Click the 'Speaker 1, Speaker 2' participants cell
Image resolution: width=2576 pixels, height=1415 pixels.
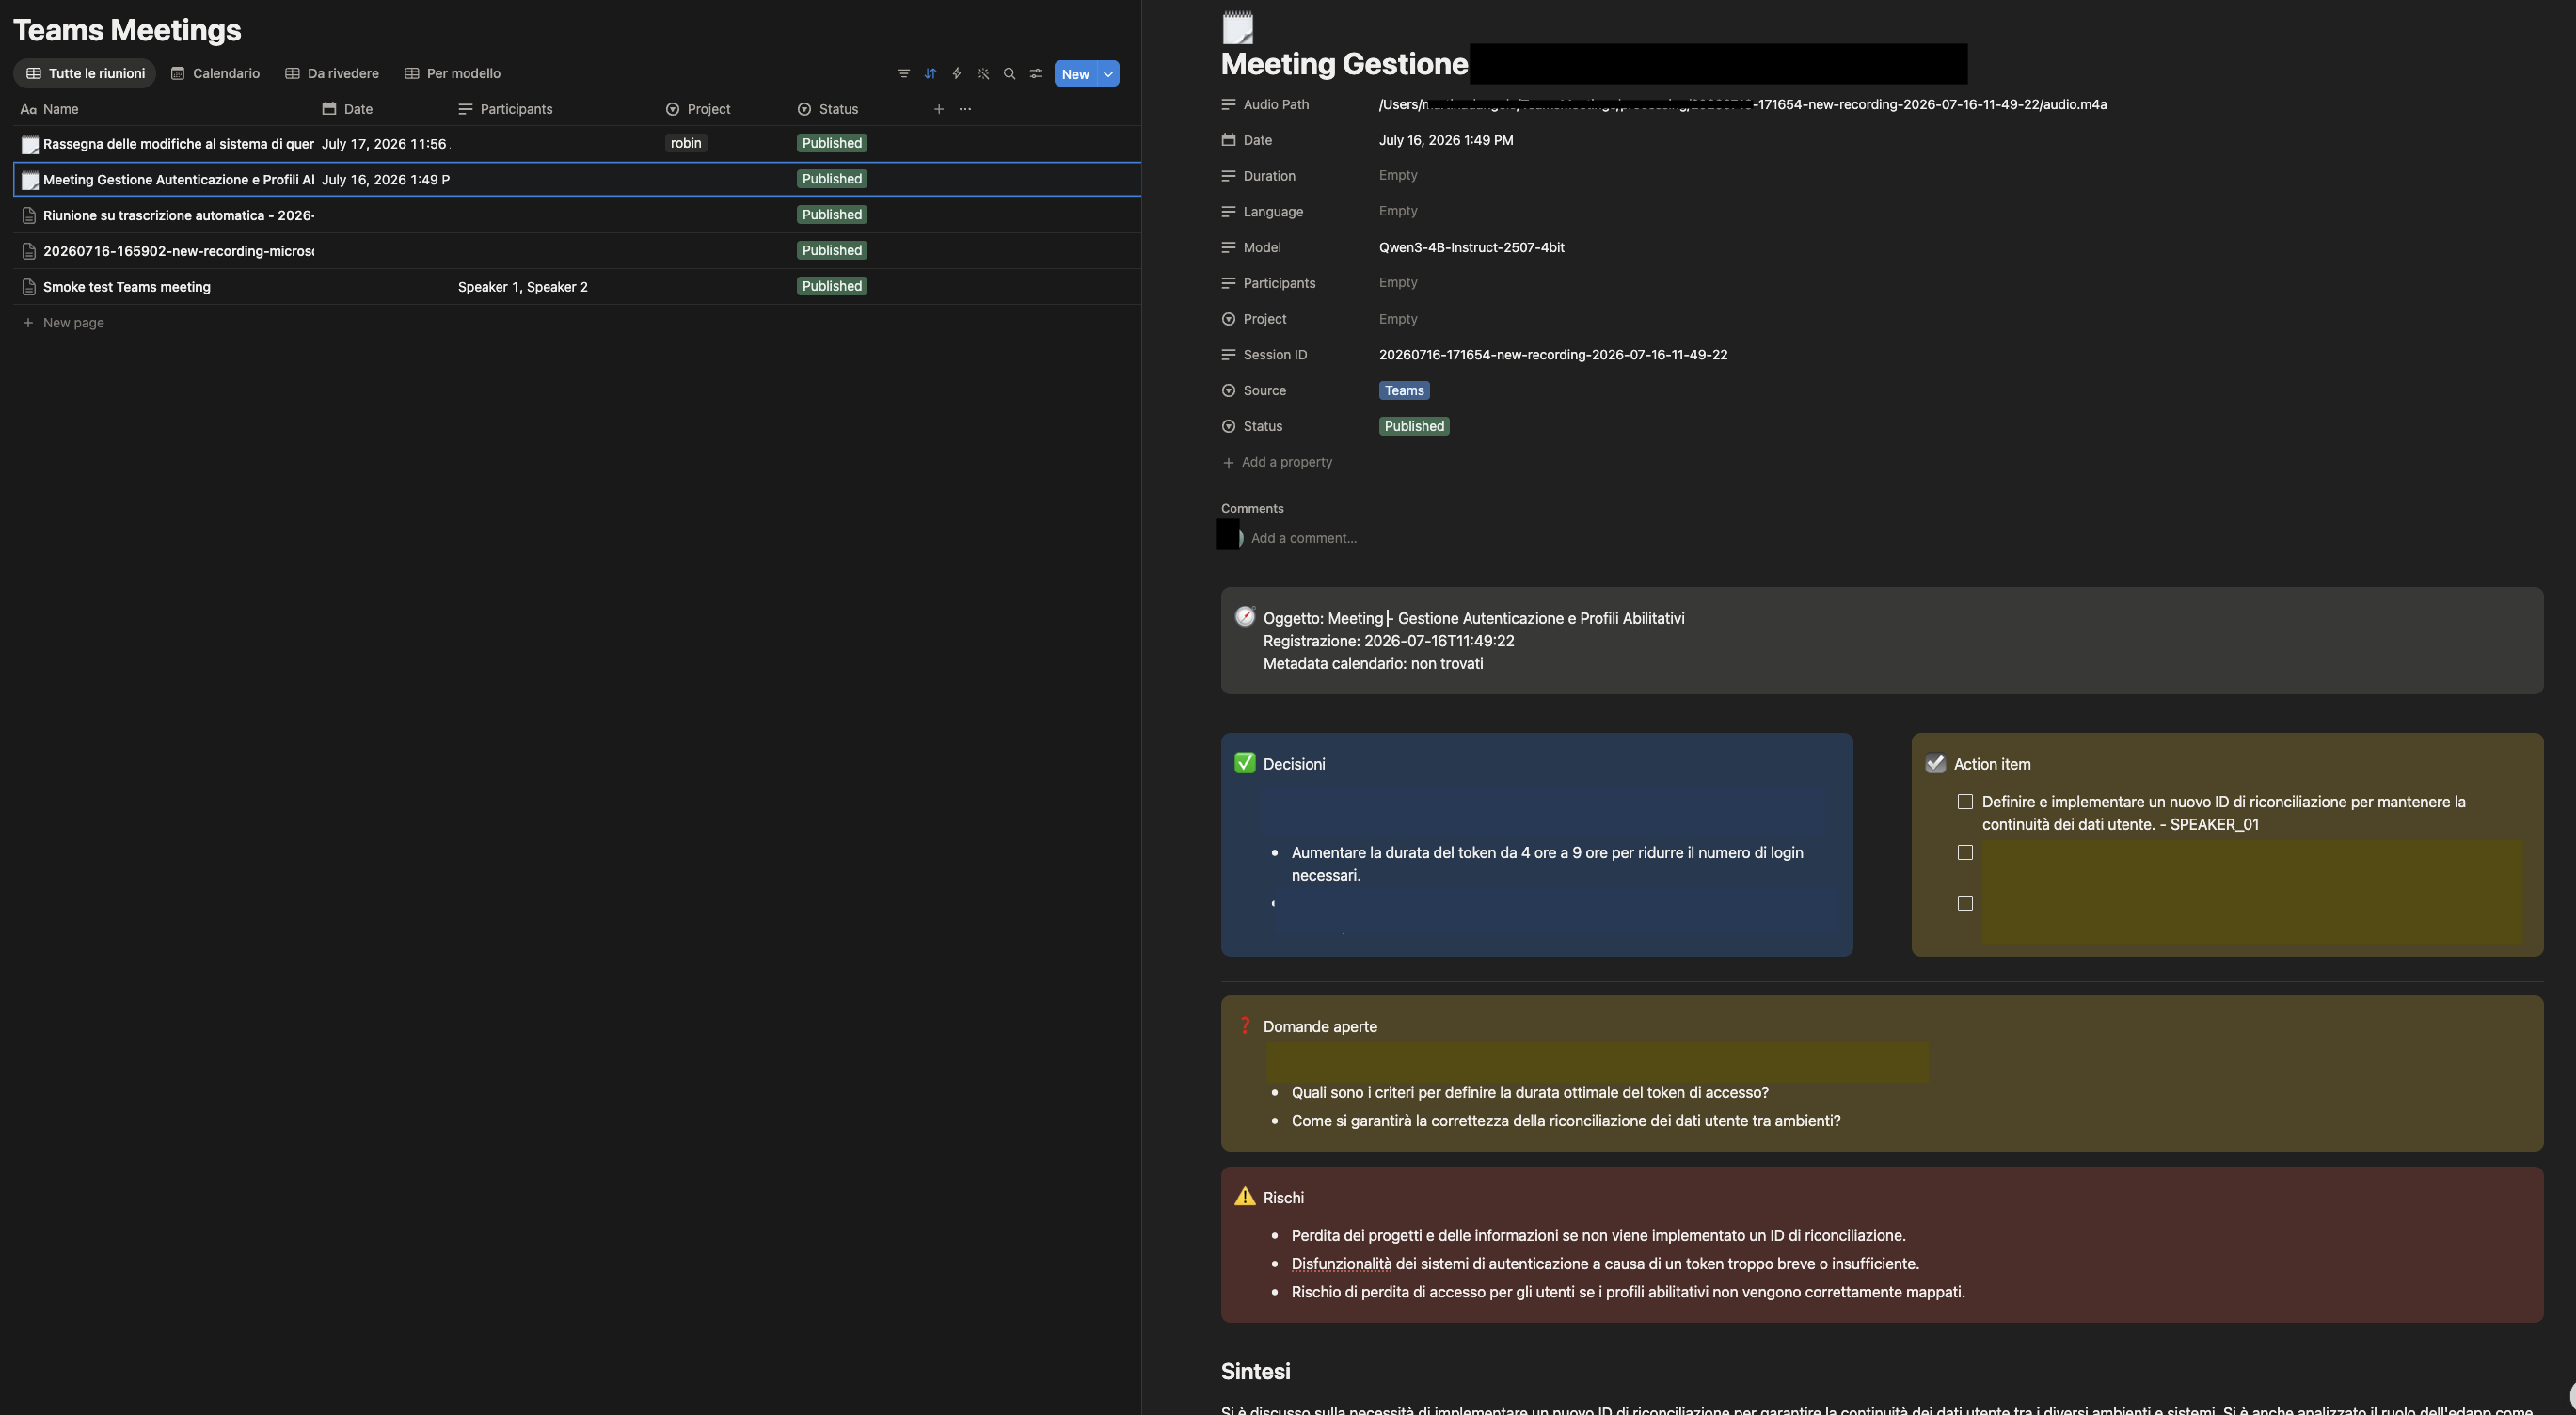coord(523,287)
